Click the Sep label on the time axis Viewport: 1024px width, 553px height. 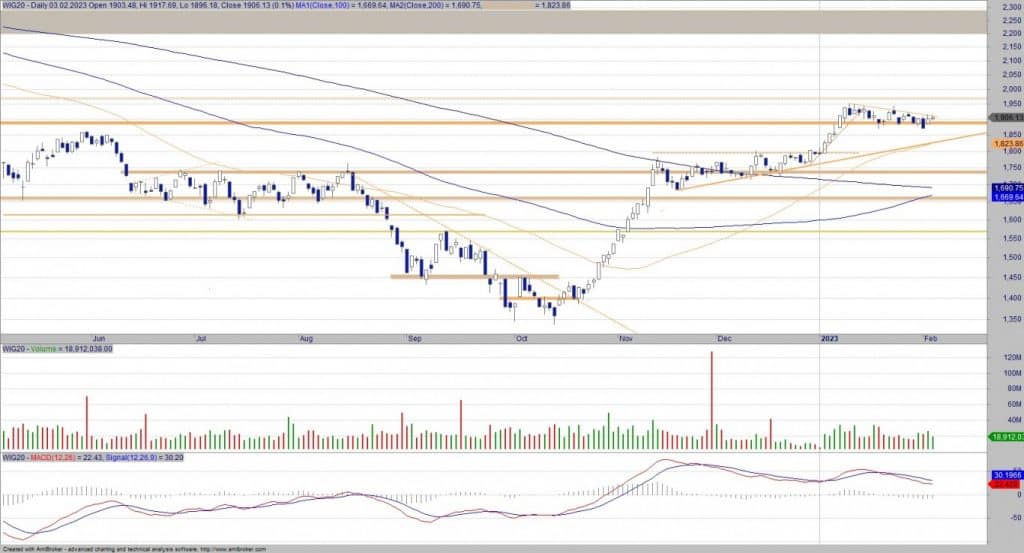415,339
